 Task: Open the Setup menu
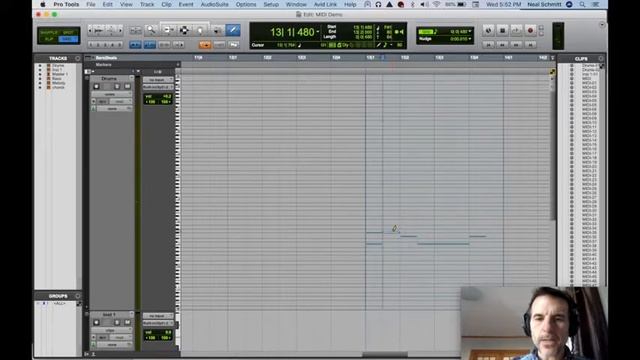click(x=271, y=4)
